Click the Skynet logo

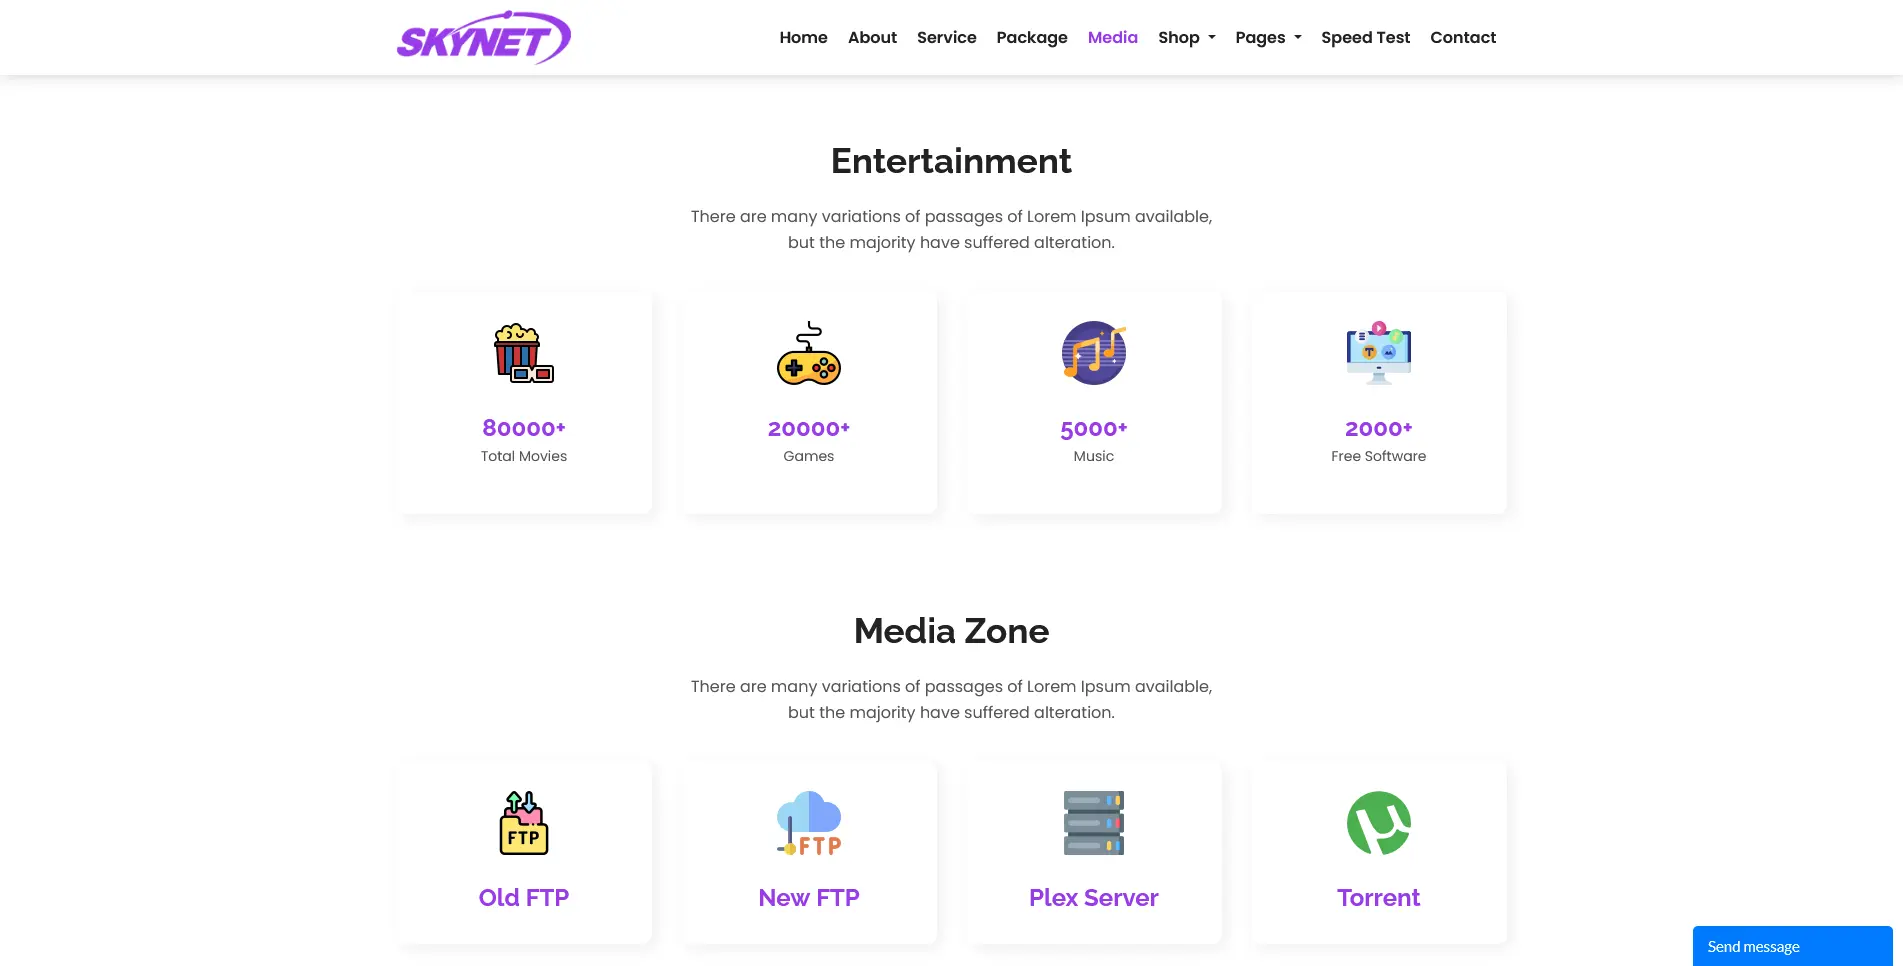click(x=484, y=38)
